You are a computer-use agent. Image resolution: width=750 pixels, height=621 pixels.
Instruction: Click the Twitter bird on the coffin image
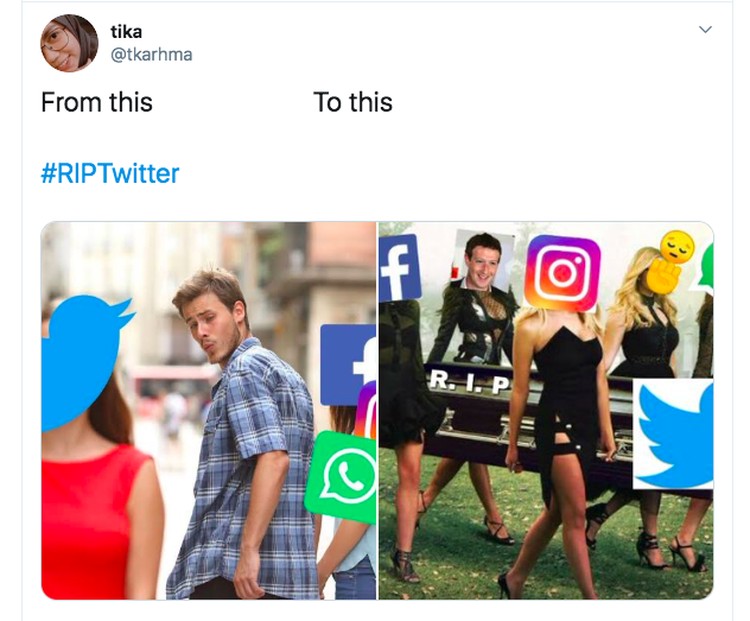click(x=673, y=433)
